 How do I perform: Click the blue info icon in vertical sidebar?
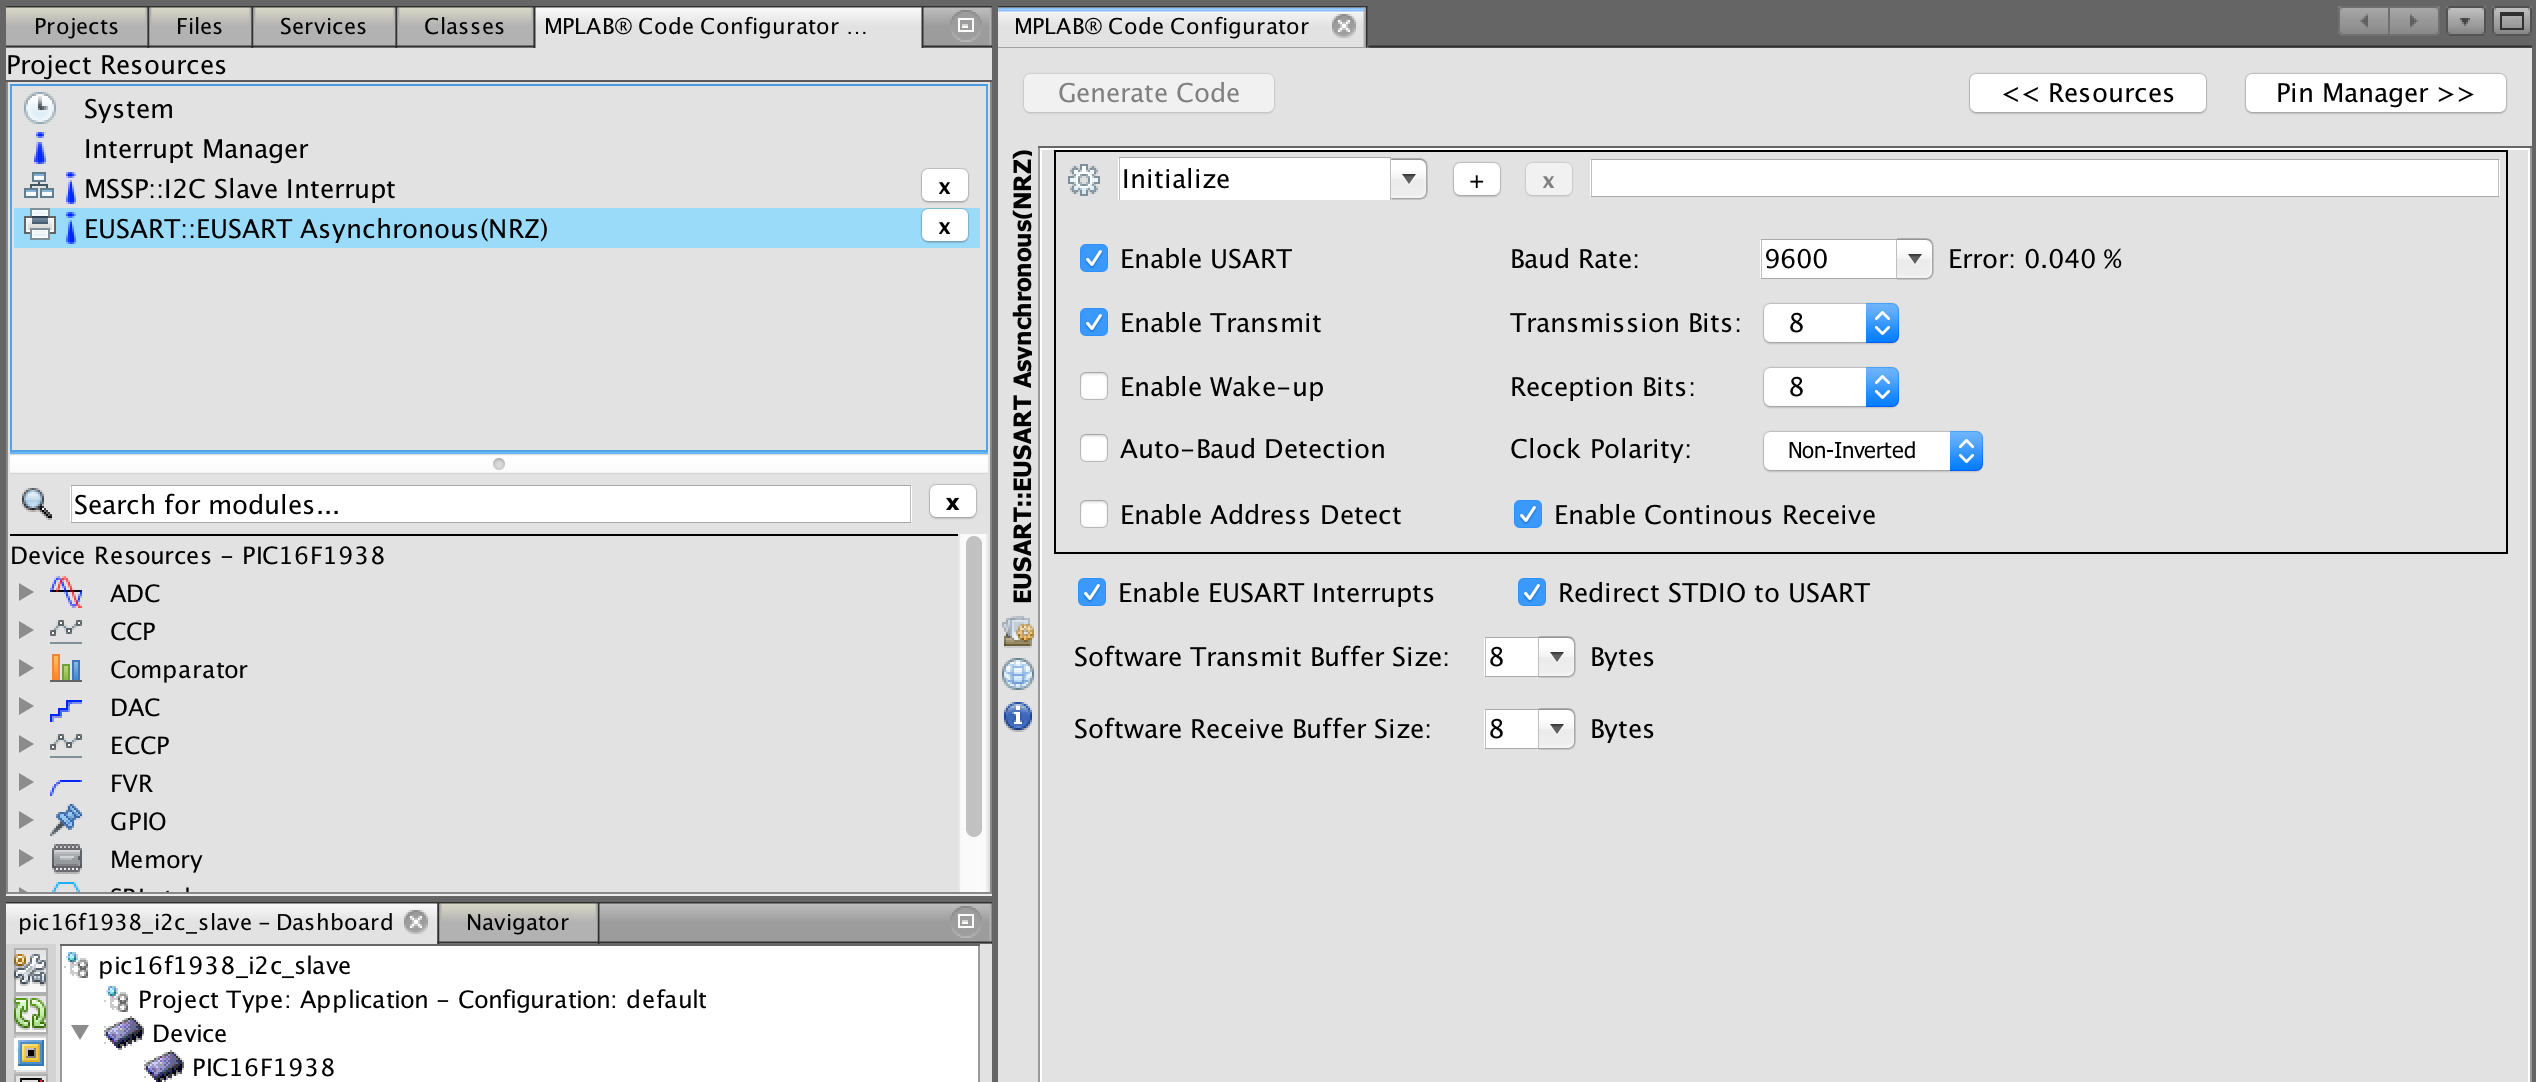[x=1018, y=716]
